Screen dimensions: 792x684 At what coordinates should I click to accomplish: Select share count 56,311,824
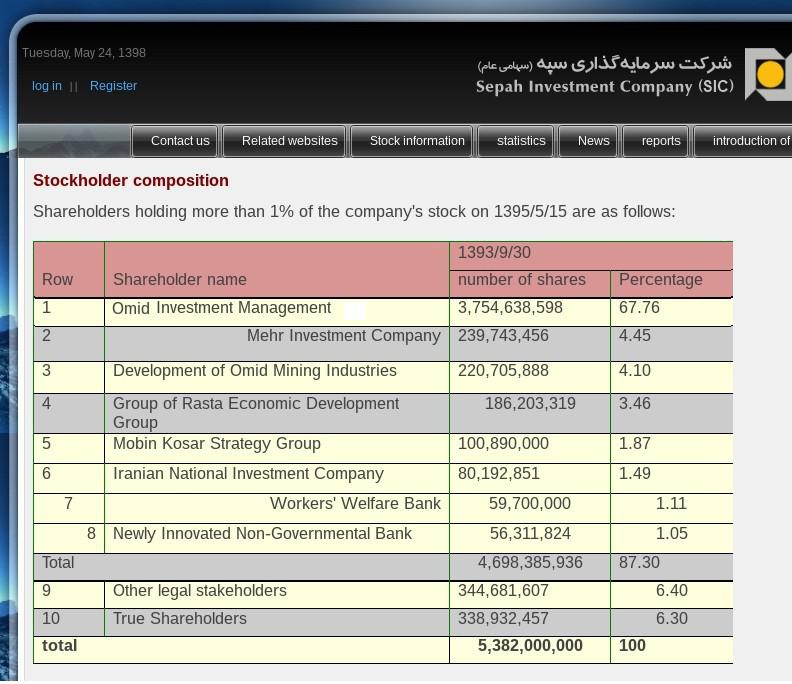point(530,533)
